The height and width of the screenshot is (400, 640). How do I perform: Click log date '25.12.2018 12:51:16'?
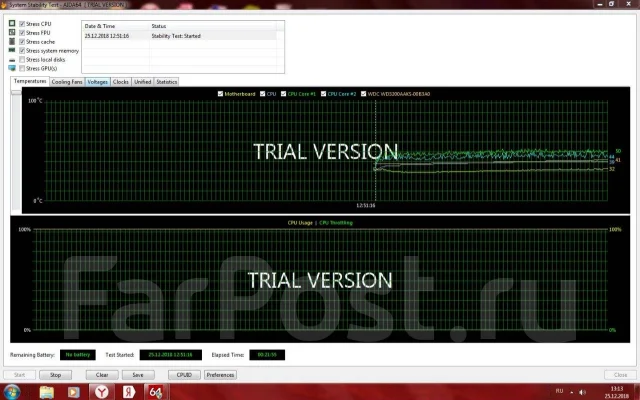point(107,36)
